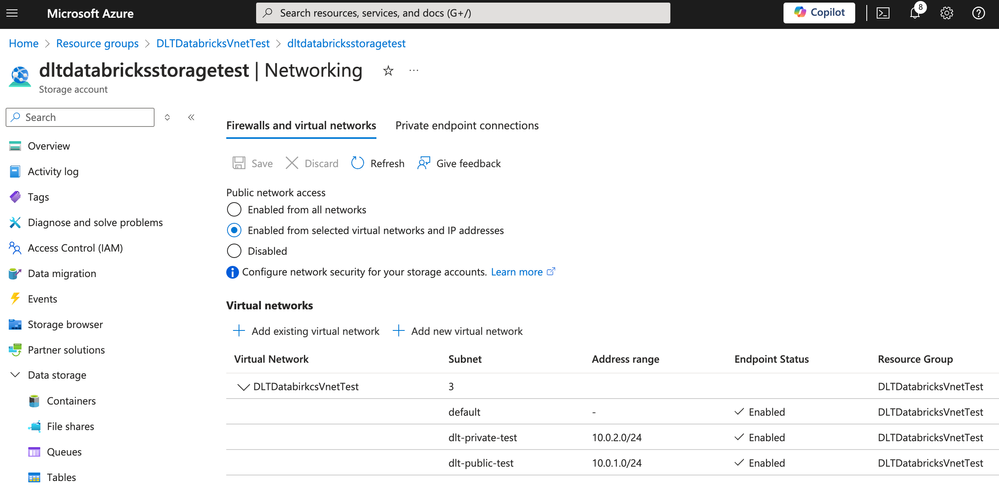
Task: Click the 10.0.1.0/24 address range
Action: (617, 463)
